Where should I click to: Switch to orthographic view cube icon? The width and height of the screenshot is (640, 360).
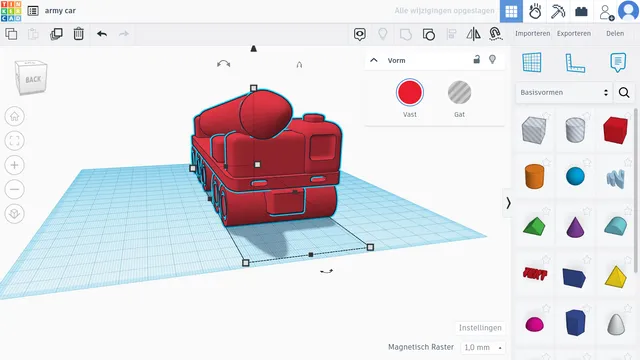[x=15, y=213]
